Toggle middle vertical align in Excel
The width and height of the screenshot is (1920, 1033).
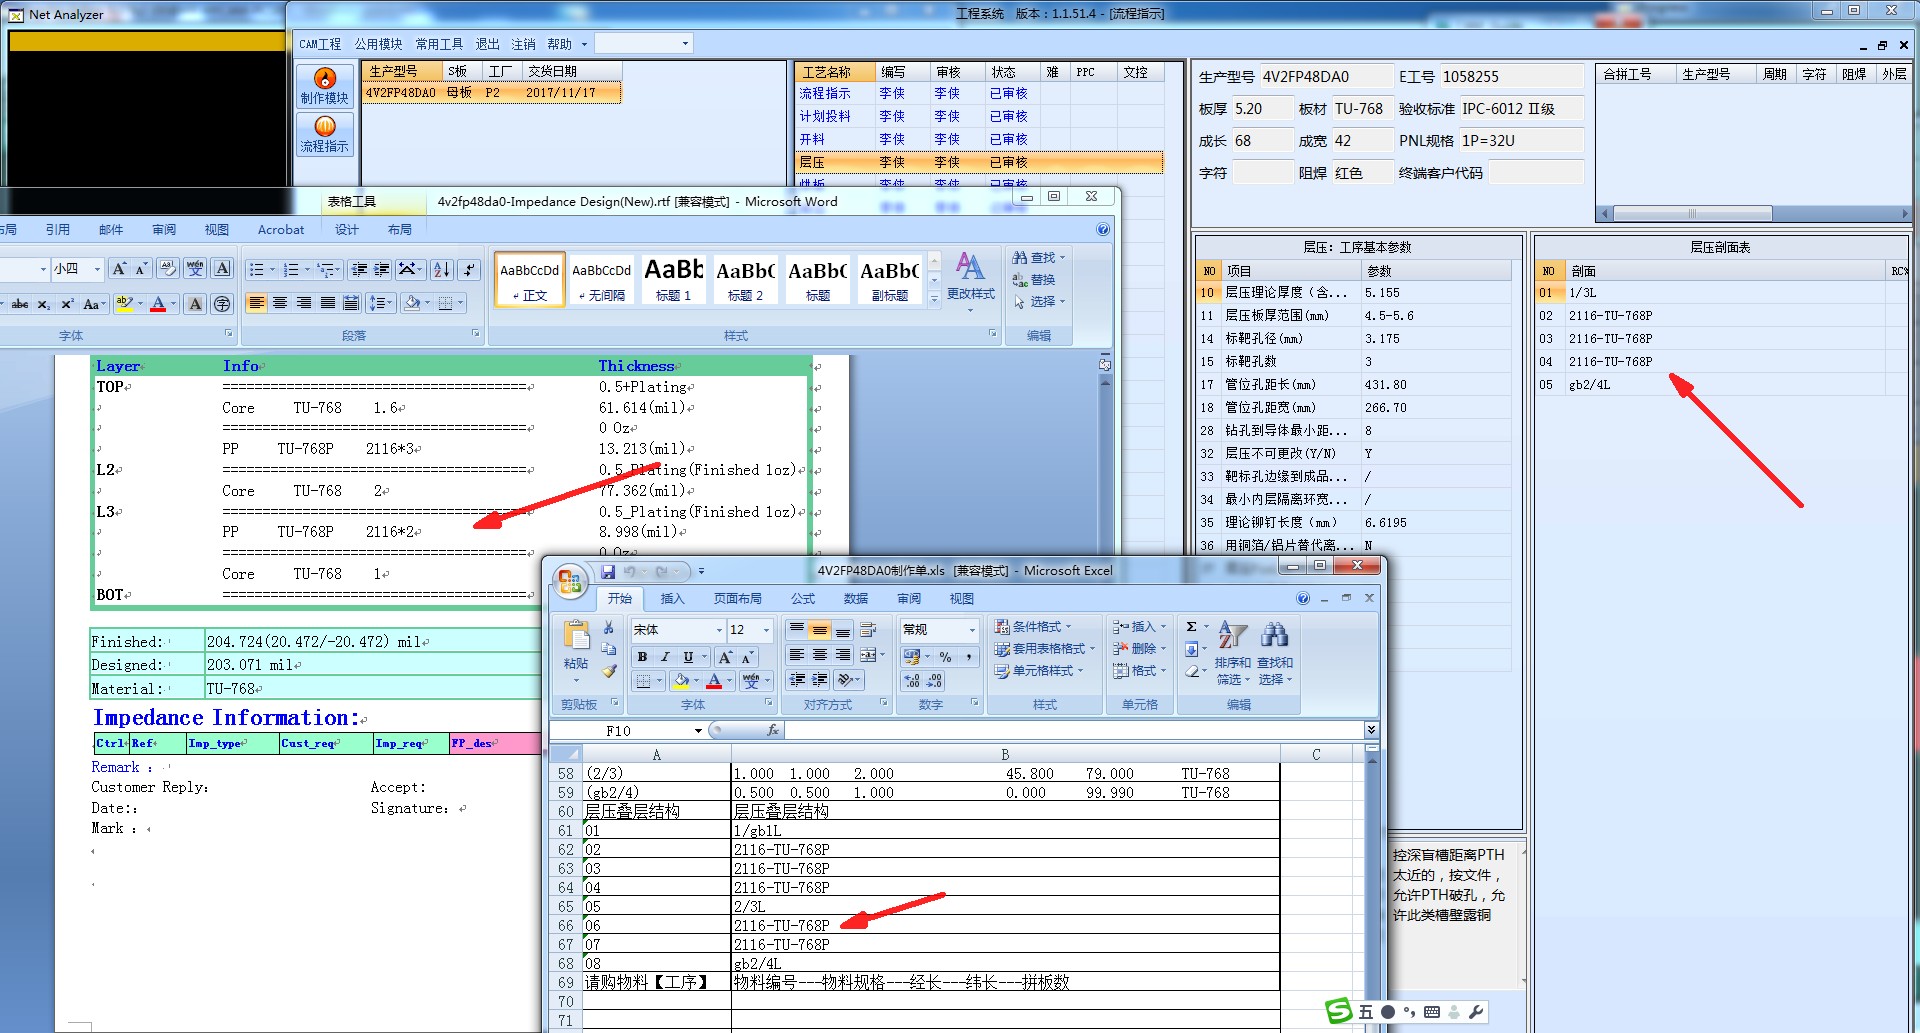coord(819,630)
